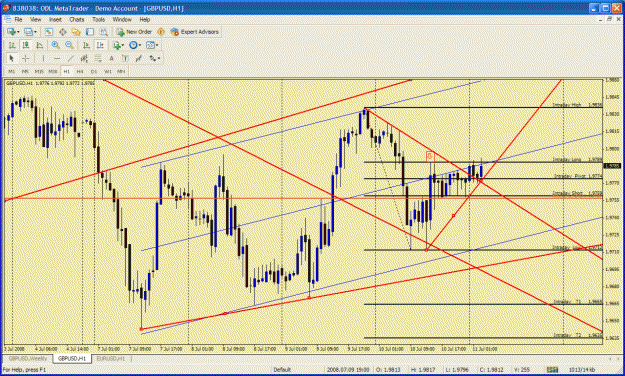Click the red B marker on chart
This screenshot has height=376, width=625.
click(429, 156)
